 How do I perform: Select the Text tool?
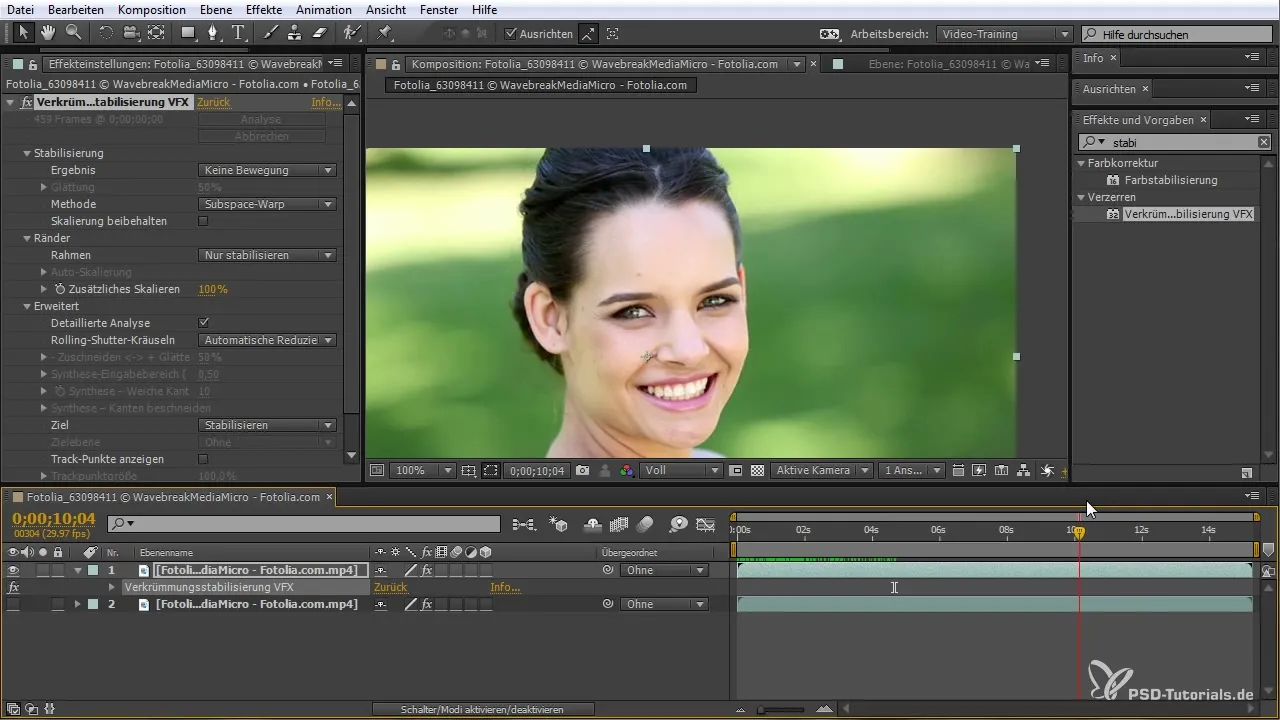[x=238, y=33]
